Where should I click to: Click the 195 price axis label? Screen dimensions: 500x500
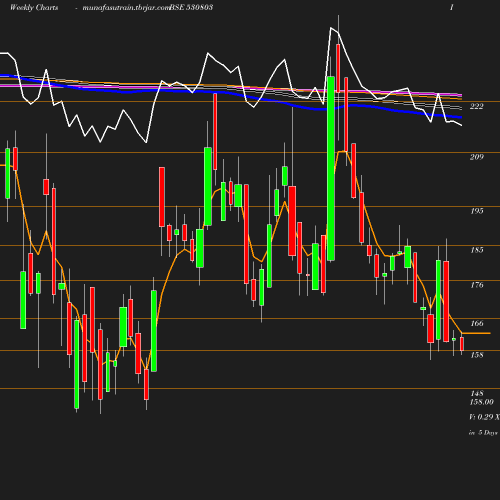point(477,211)
